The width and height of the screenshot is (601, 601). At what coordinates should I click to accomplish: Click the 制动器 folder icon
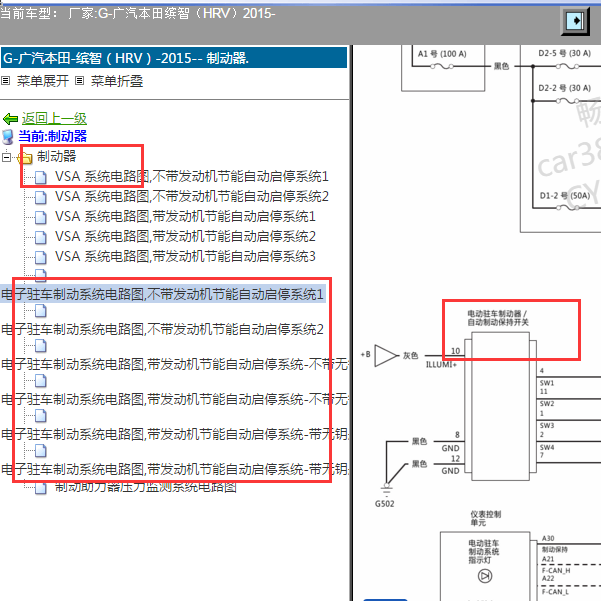(x=25, y=157)
